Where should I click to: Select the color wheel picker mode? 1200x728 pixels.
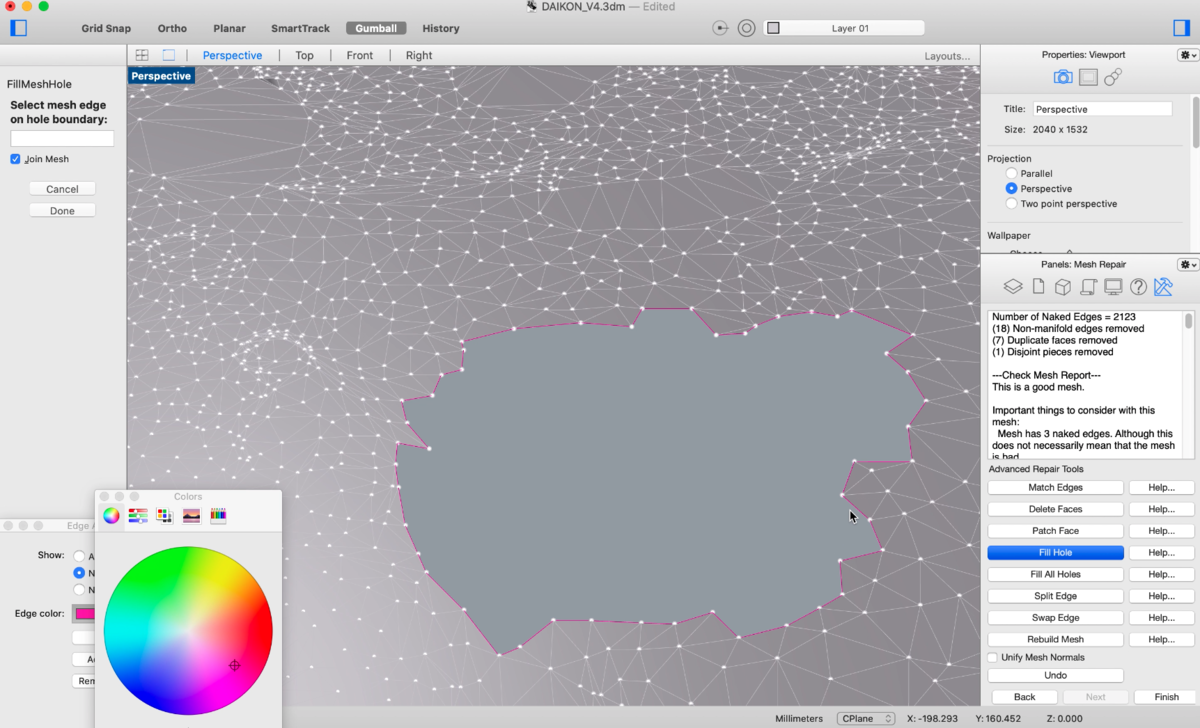(x=111, y=516)
